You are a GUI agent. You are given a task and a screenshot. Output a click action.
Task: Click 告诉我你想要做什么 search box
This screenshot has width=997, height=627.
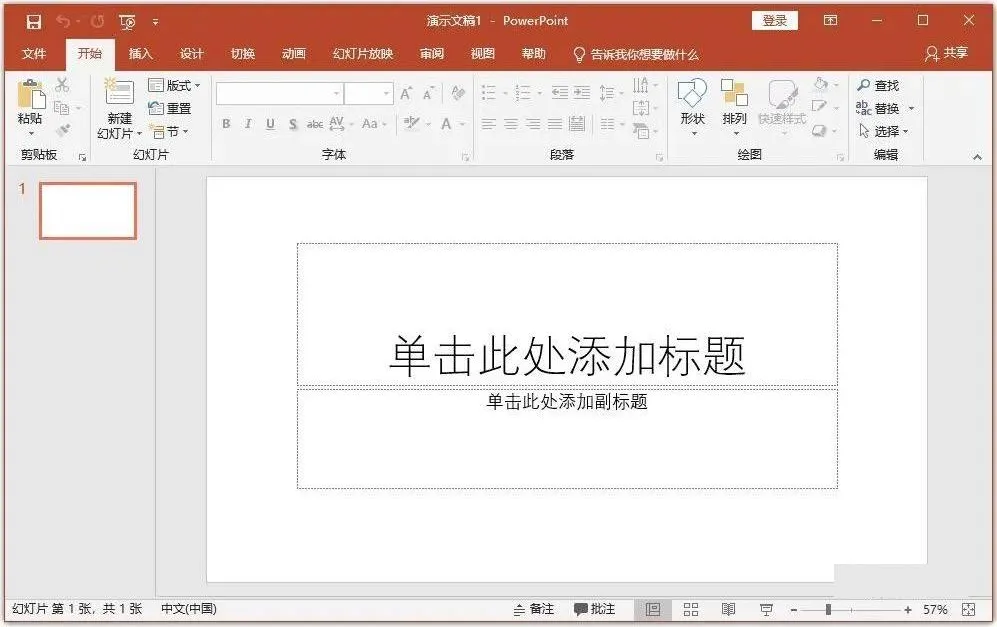tap(636, 55)
